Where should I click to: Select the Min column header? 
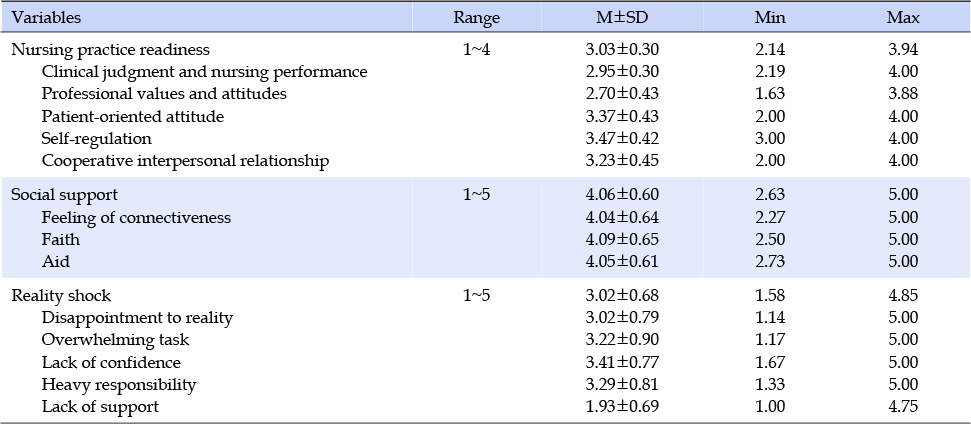tap(770, 17)
